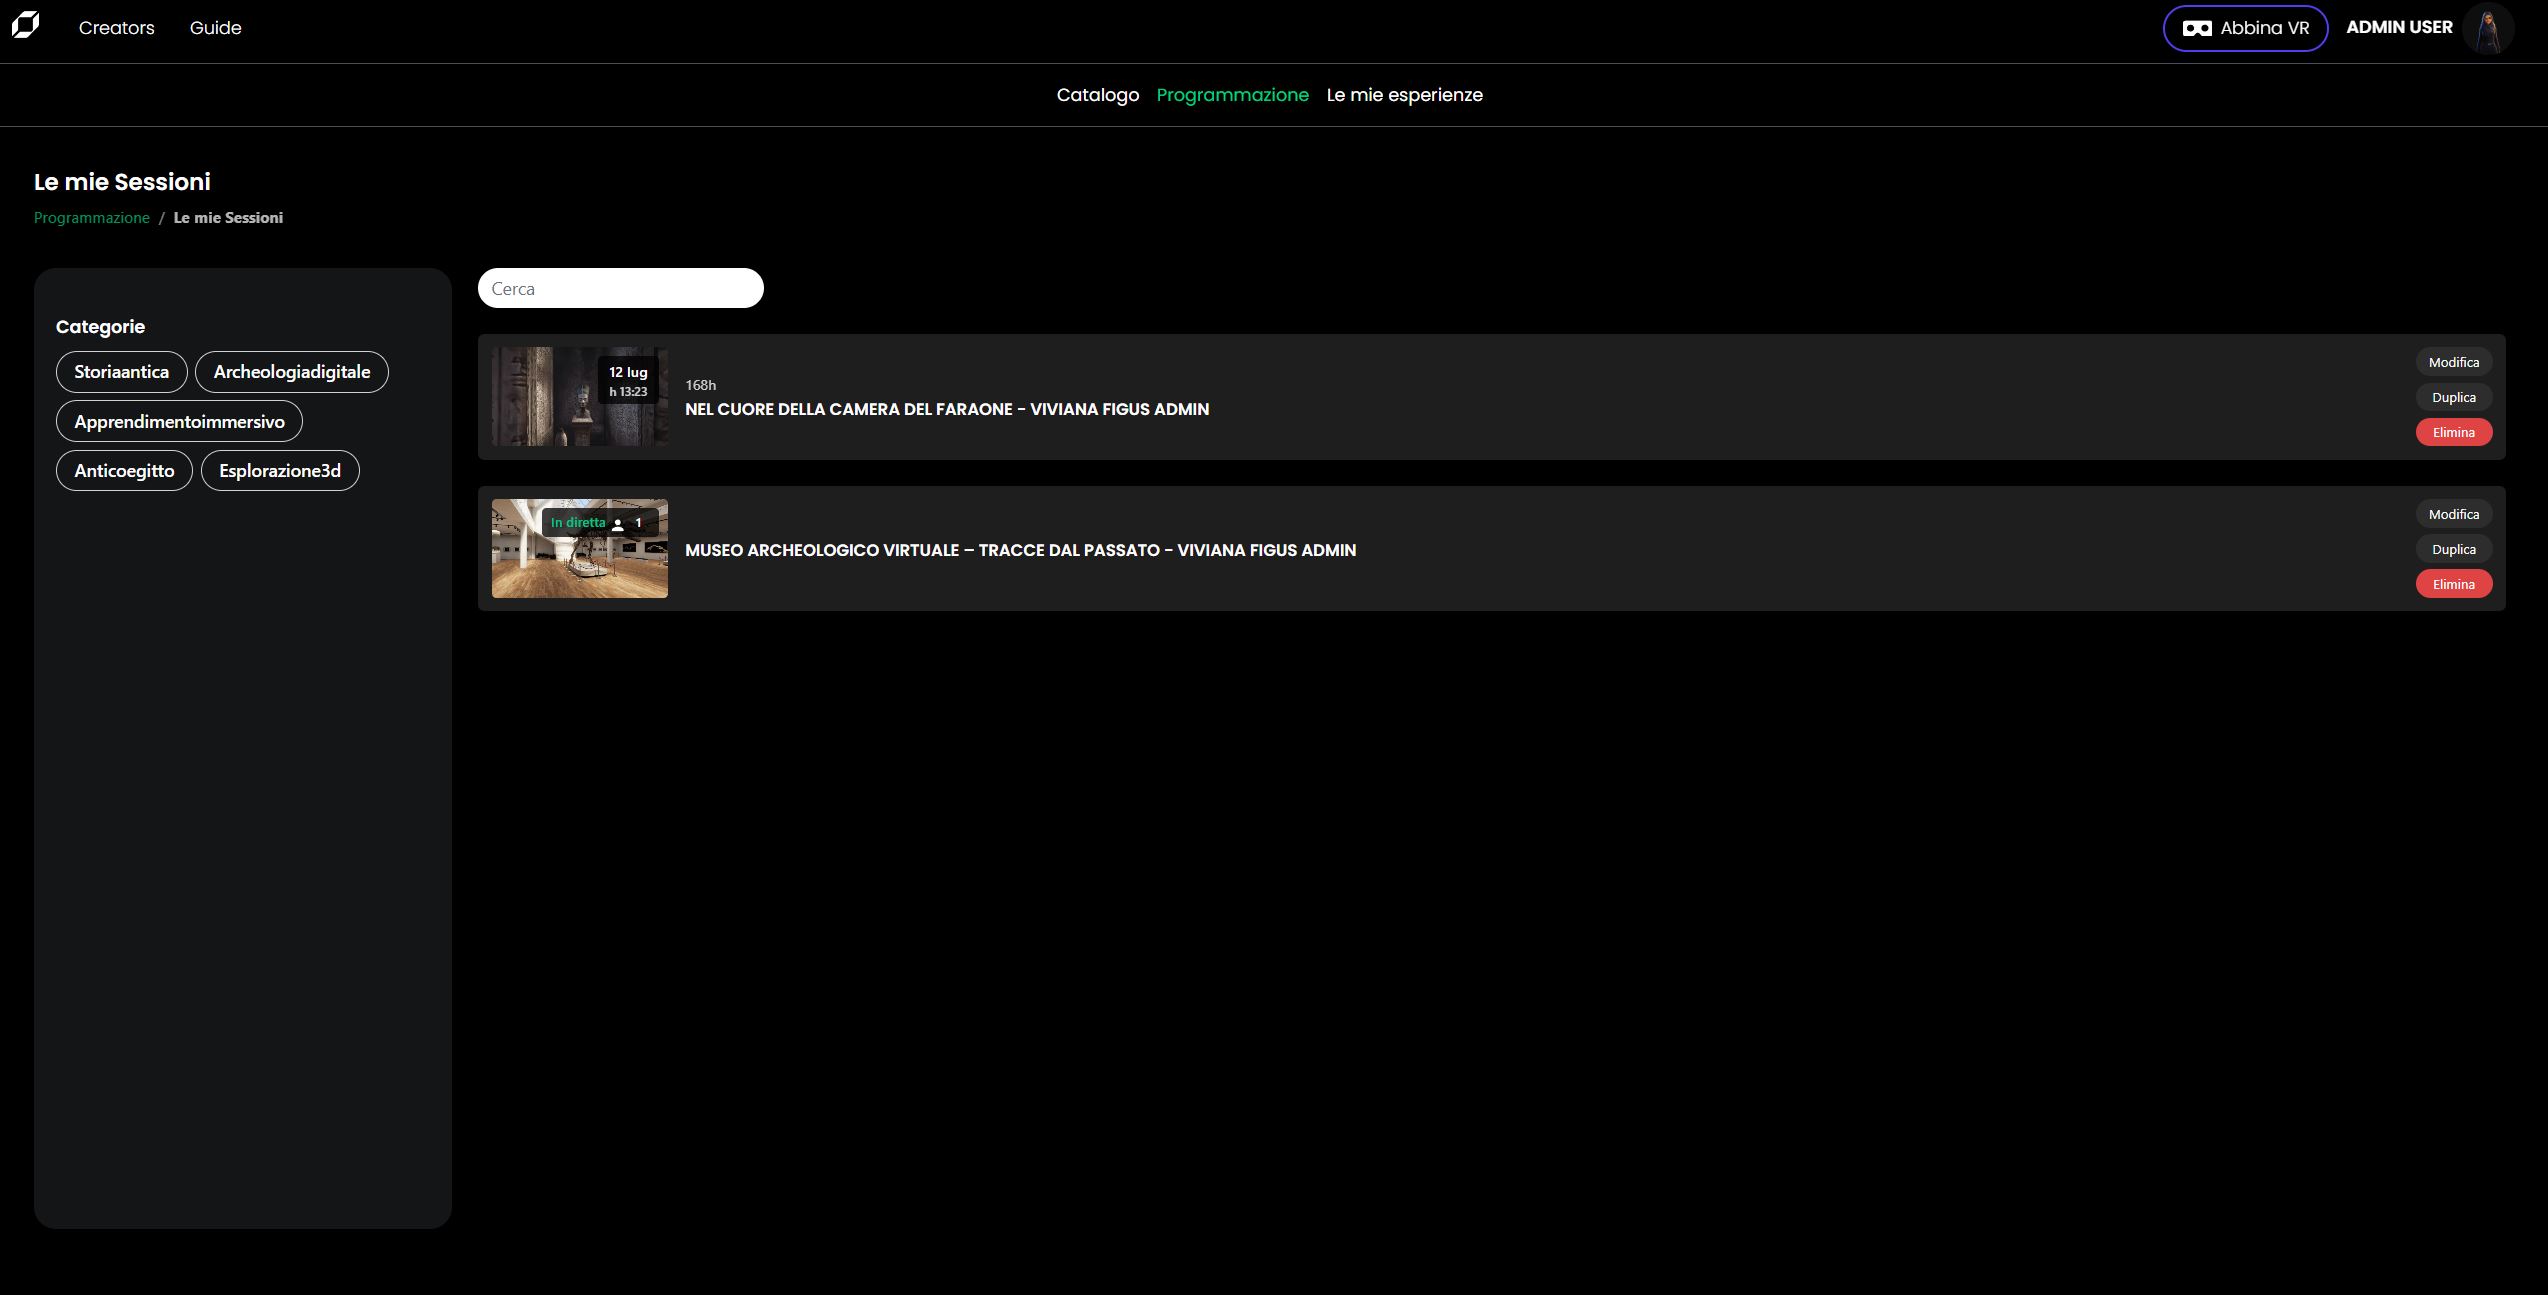
Task: Enable the Archeologiadigitale filter chip
Action: [x=292, y=371]
